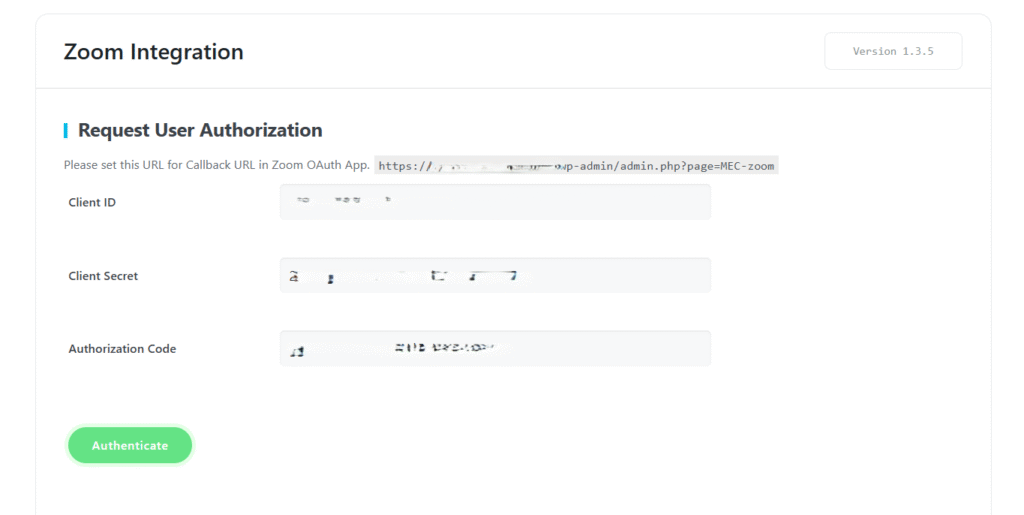Click the Client ID label

(x=92, y=202)
